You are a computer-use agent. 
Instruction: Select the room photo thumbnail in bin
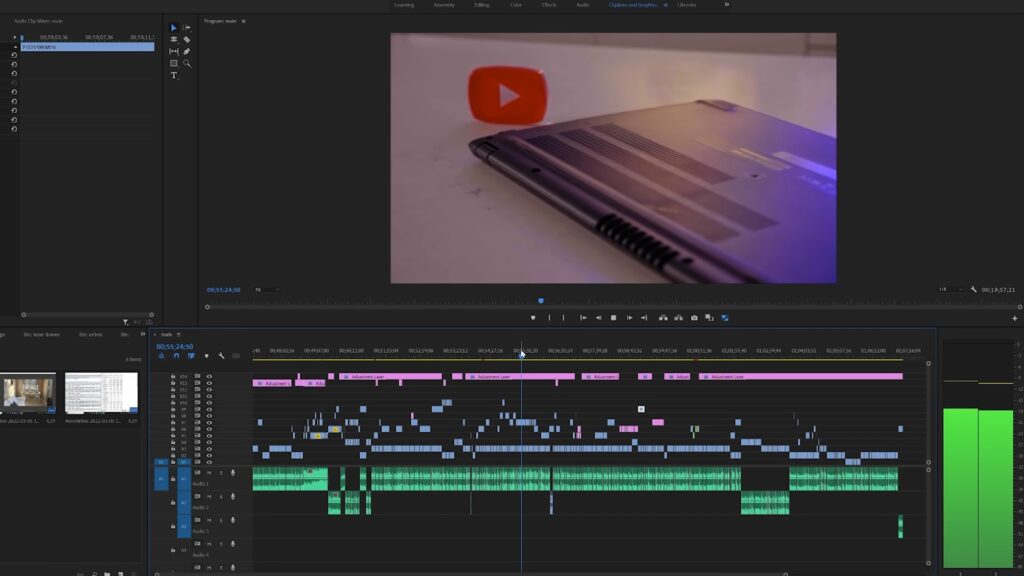[28, 394]
